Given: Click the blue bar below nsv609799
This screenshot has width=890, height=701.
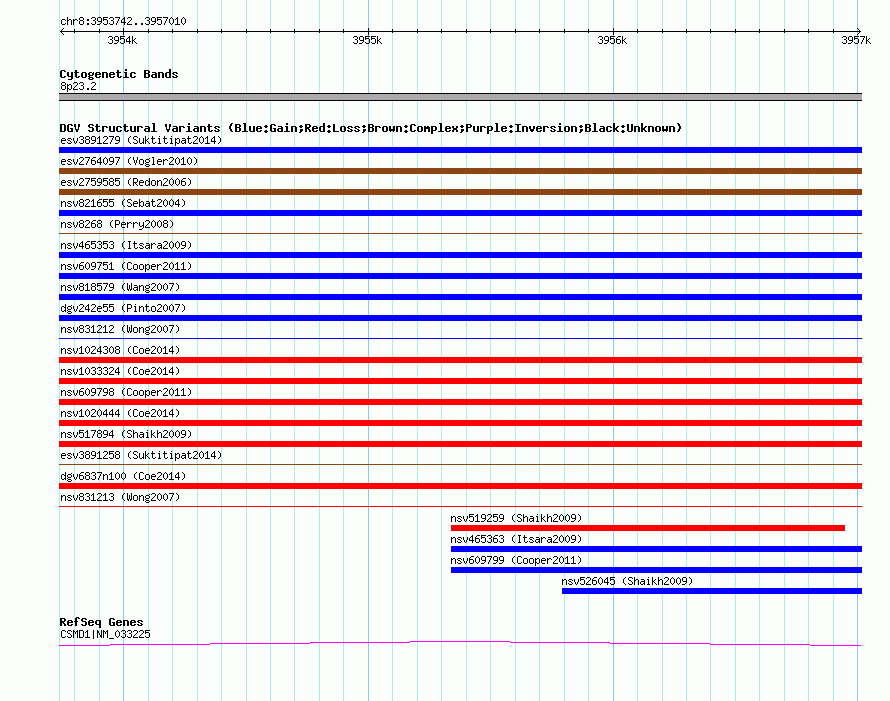Looking at the screenshot, I should [x=656, y=570].
